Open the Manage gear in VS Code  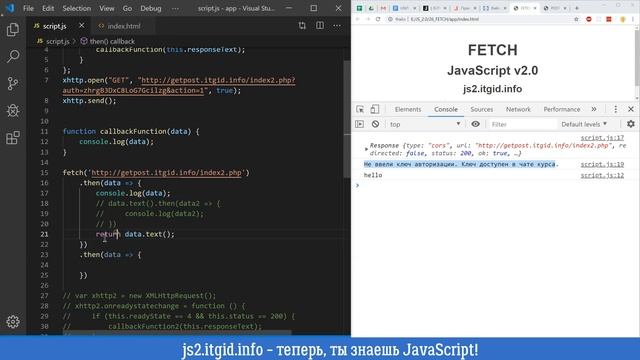(x=13, y=322)
